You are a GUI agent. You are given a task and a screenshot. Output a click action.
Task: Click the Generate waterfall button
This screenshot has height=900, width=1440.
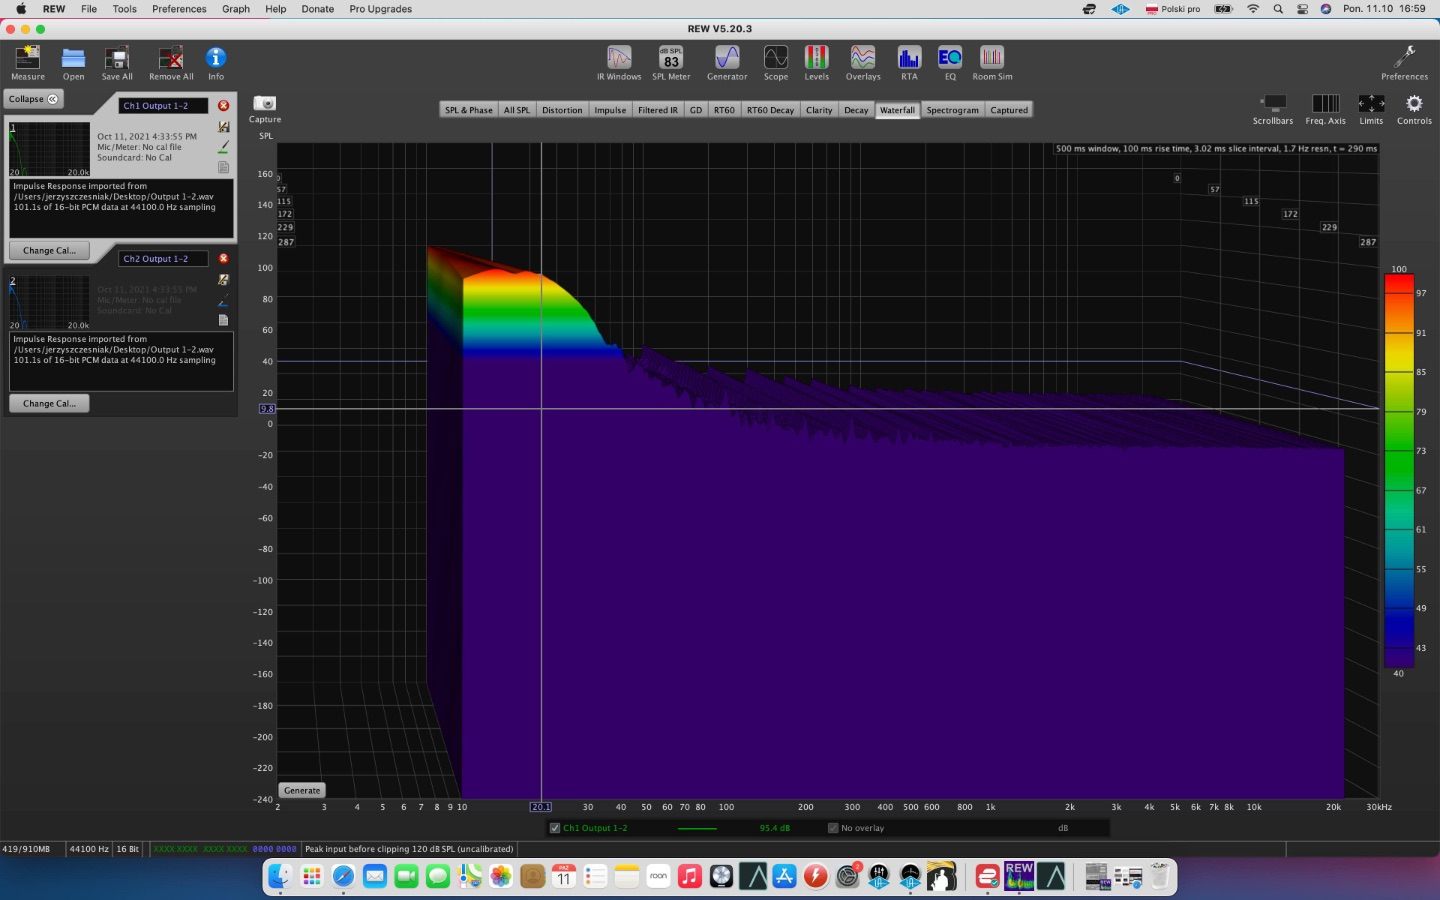point(302,790)
